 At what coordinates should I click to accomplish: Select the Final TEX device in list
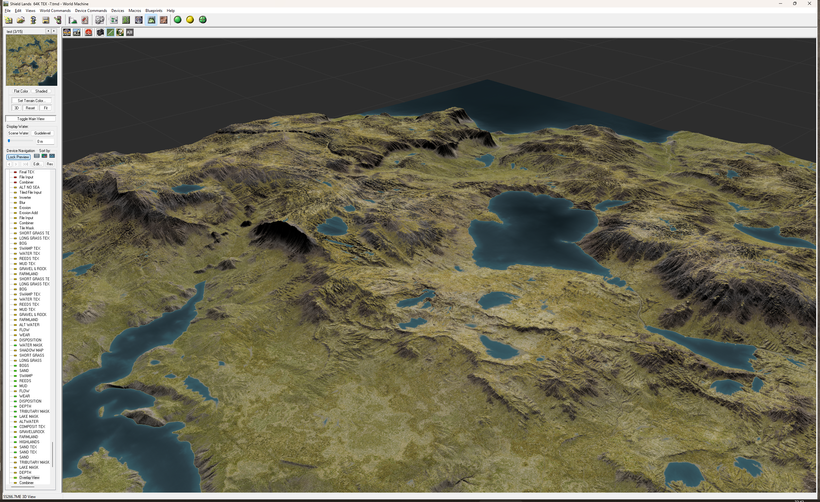point(26,172)
